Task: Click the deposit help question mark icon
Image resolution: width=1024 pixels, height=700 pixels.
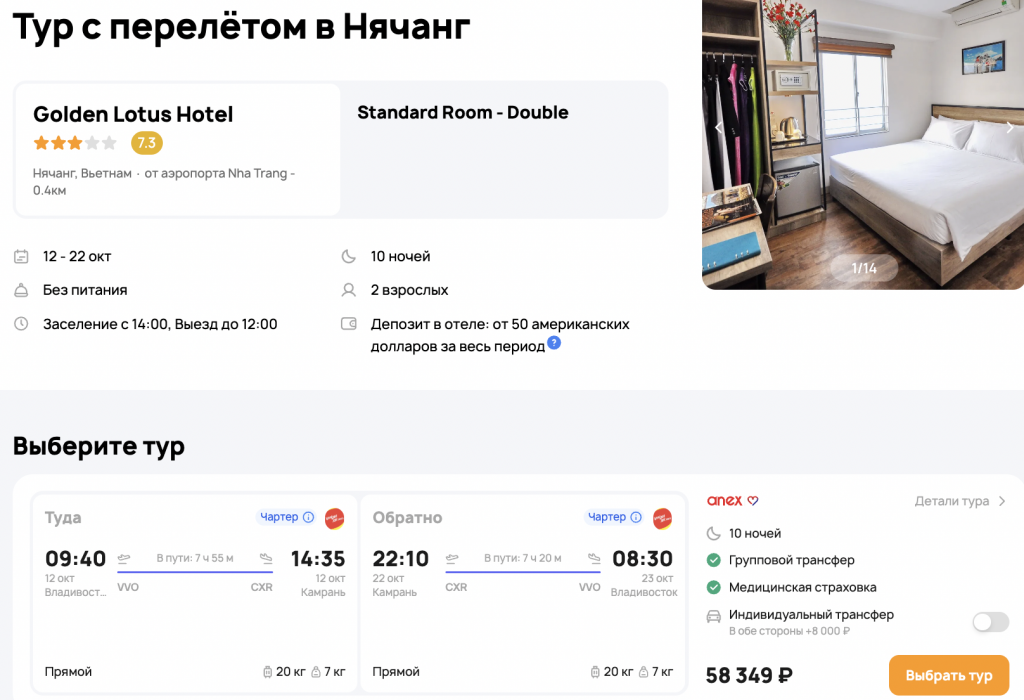Action: (554, 343)
